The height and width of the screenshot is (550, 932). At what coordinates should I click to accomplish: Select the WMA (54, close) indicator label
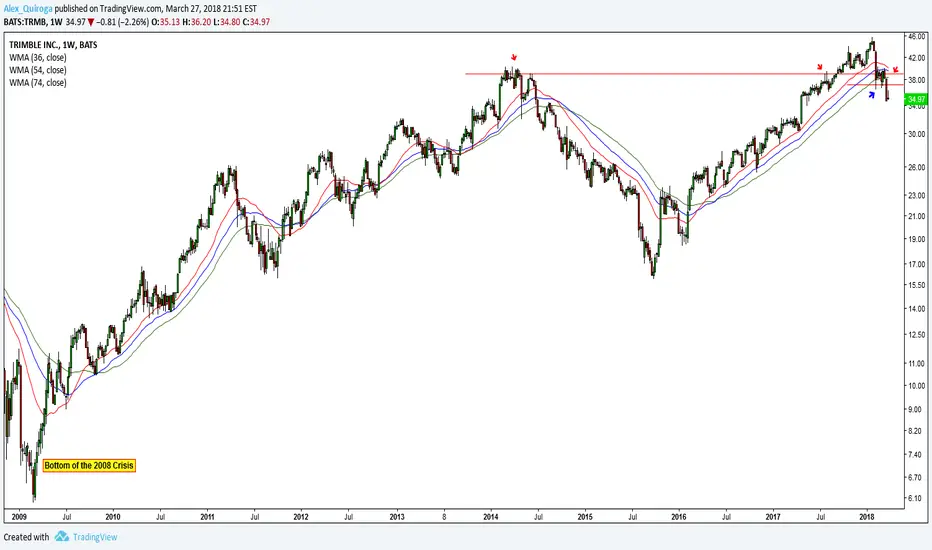(x=37, y=70)
